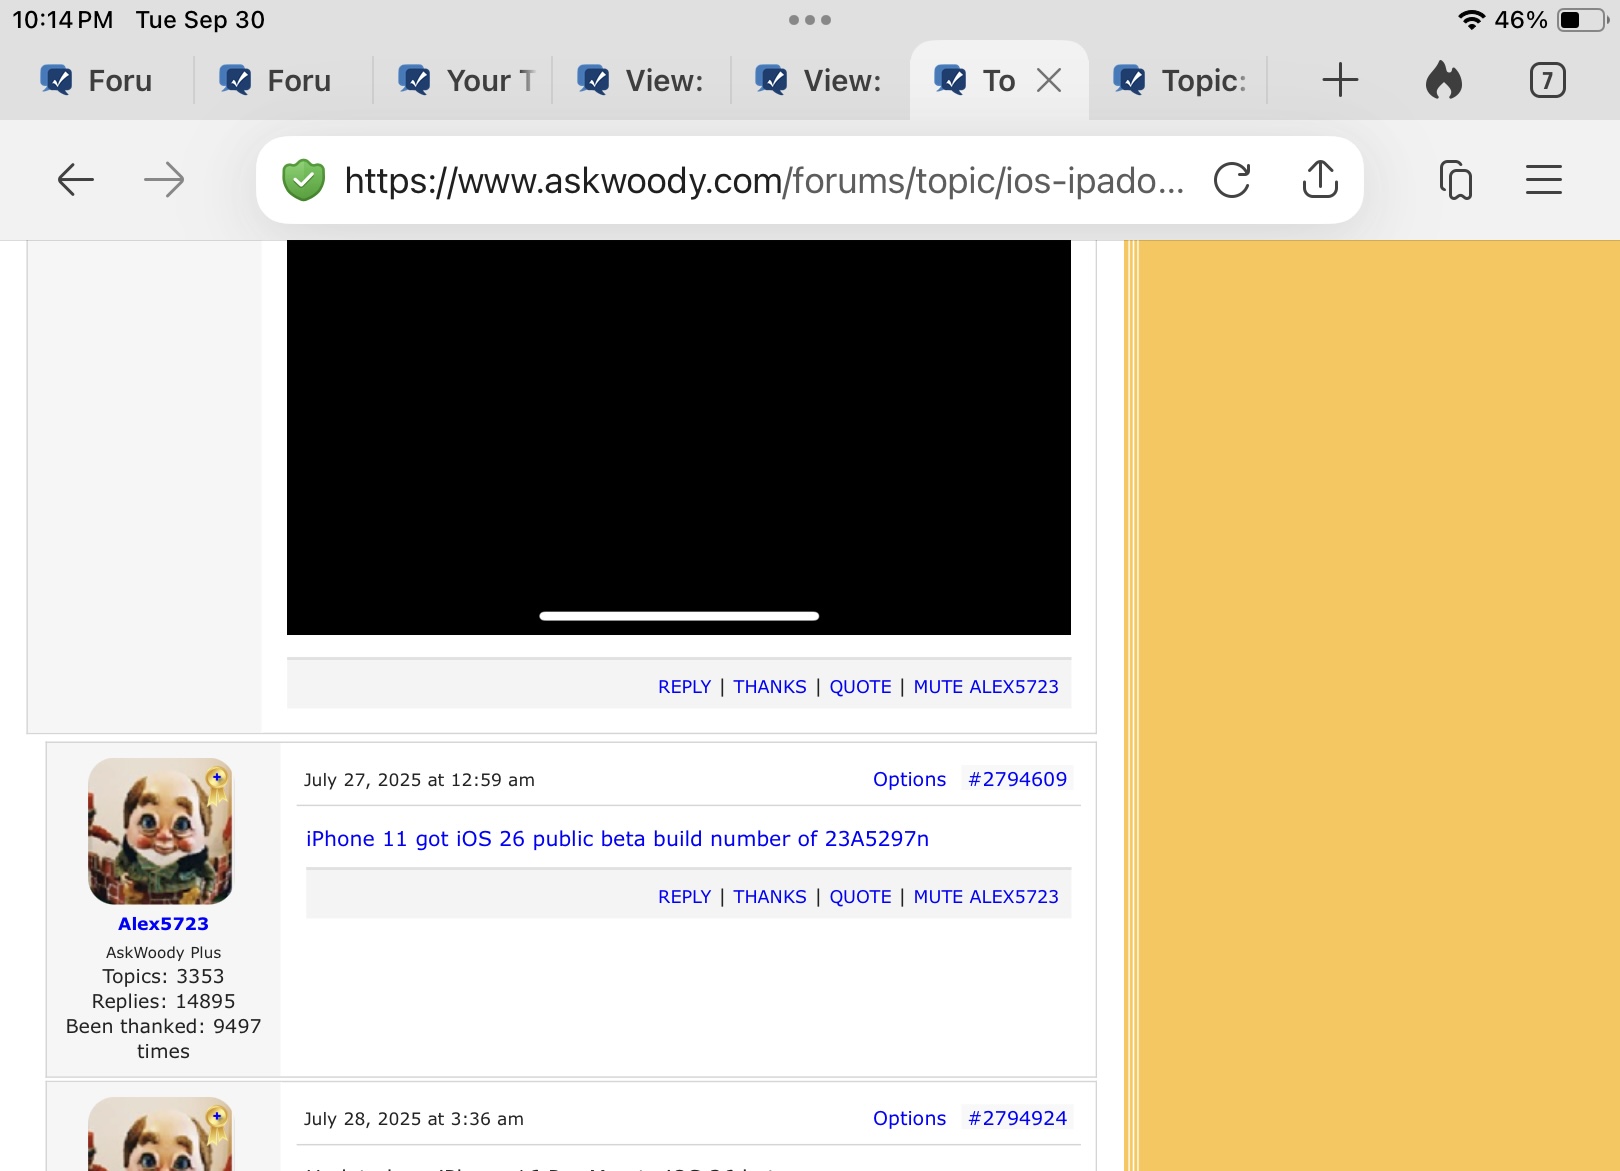Open the tab overview showing 7 tabs
The height and width of the screenshot is (1171, 1620).
coord(1547,80)
